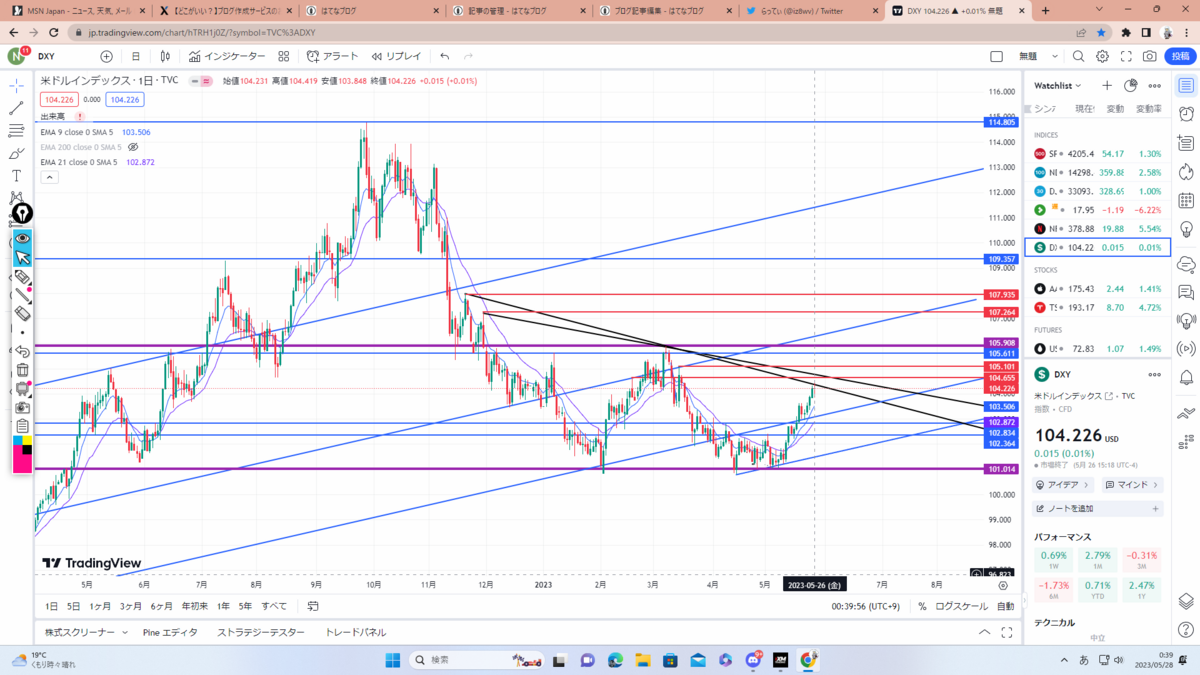Open the notifications bell icon in sidebar
Viewport: 1200px width, 675px height.
[x=1186, y=378]
